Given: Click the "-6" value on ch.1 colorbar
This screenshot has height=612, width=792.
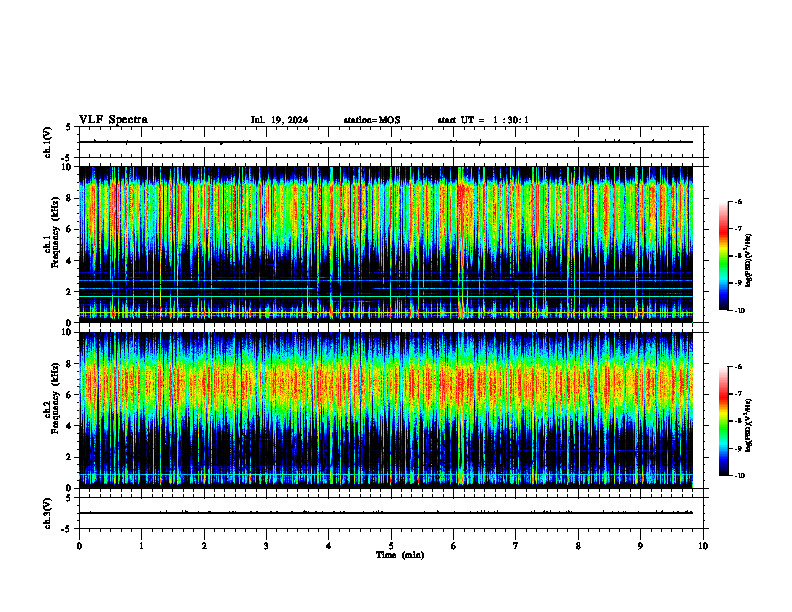Looking at the screenshot, I should tap(738, 202).
